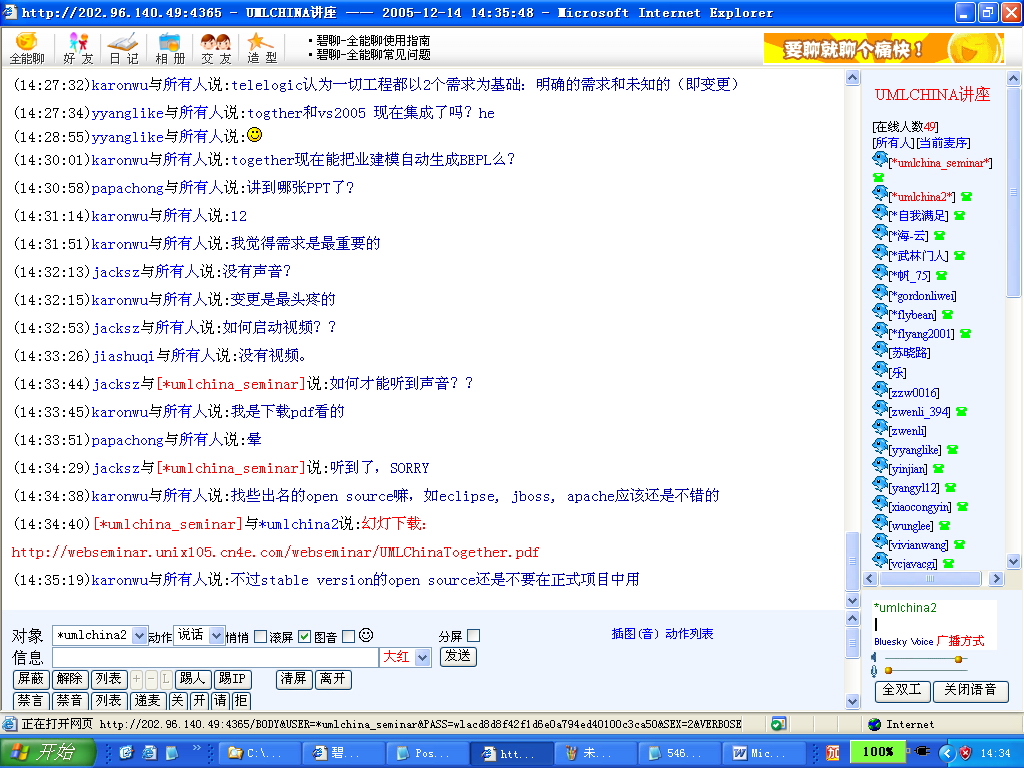Click the security shield tray icon

[x=966, y=752]
